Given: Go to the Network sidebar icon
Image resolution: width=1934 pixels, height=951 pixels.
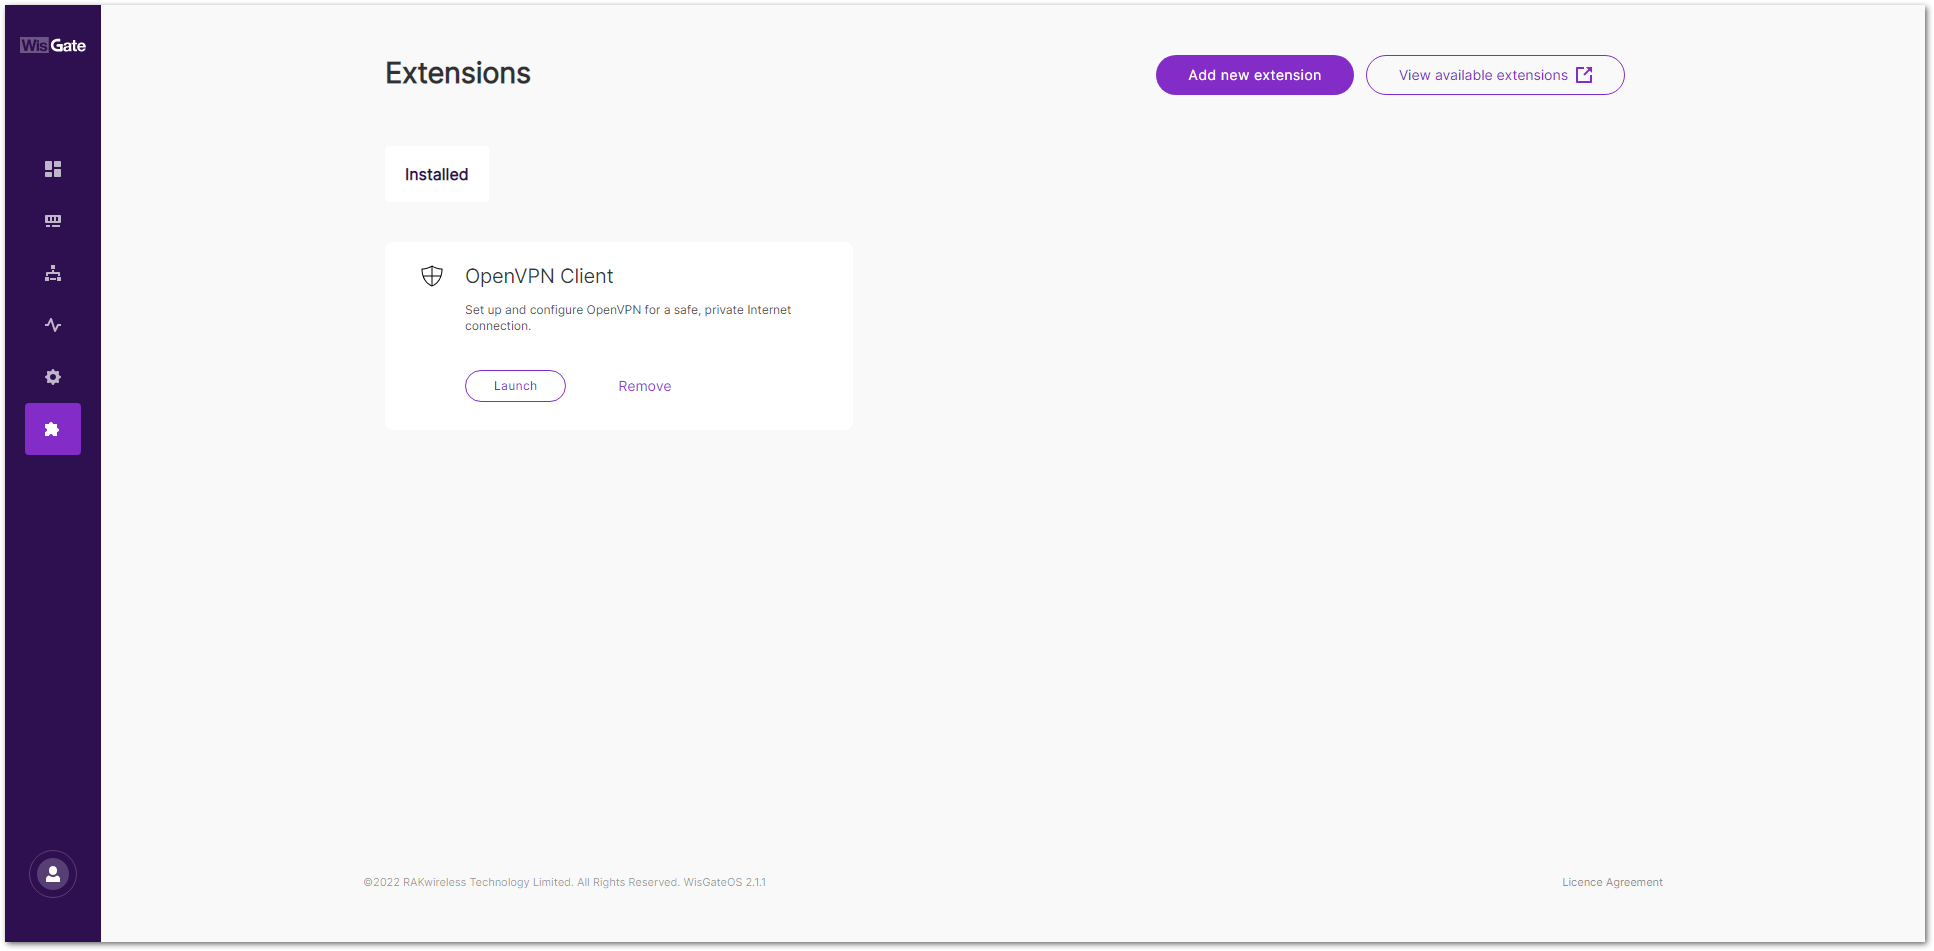Looking at the screenshot, I should point(53,273).
